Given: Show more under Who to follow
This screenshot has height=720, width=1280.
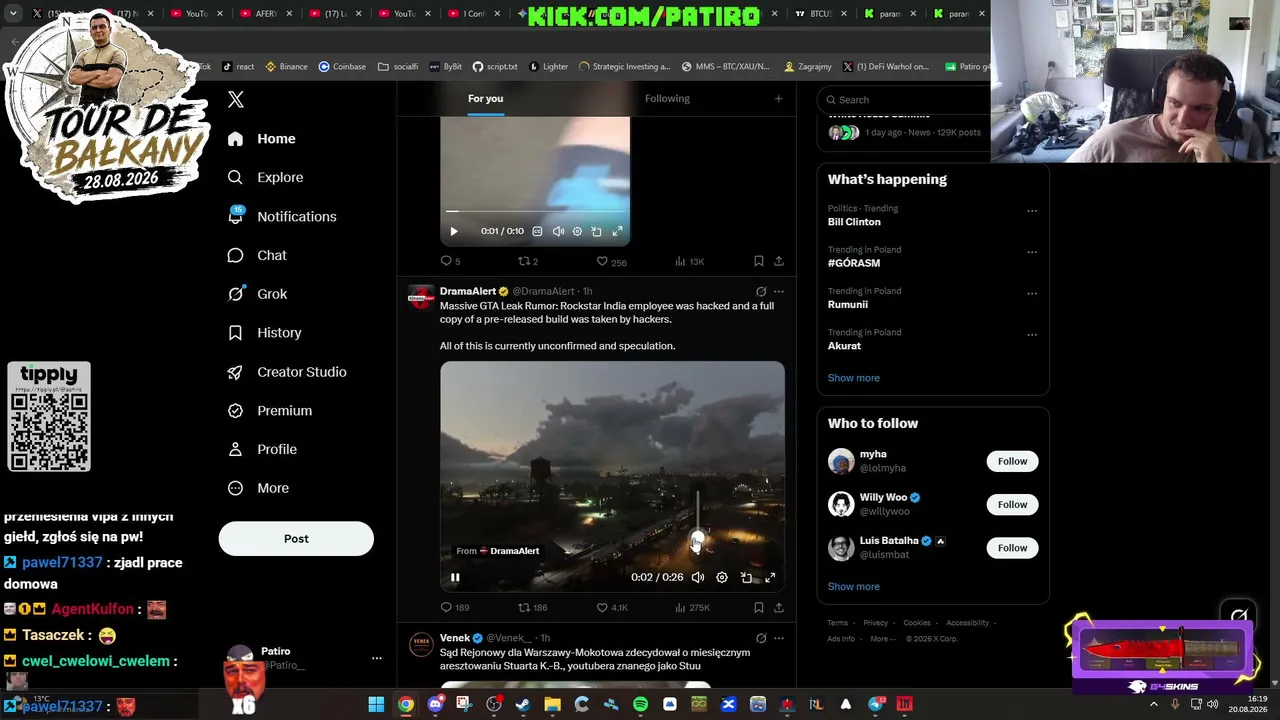Looking at the screenshot, I should [x=854, y=587].
